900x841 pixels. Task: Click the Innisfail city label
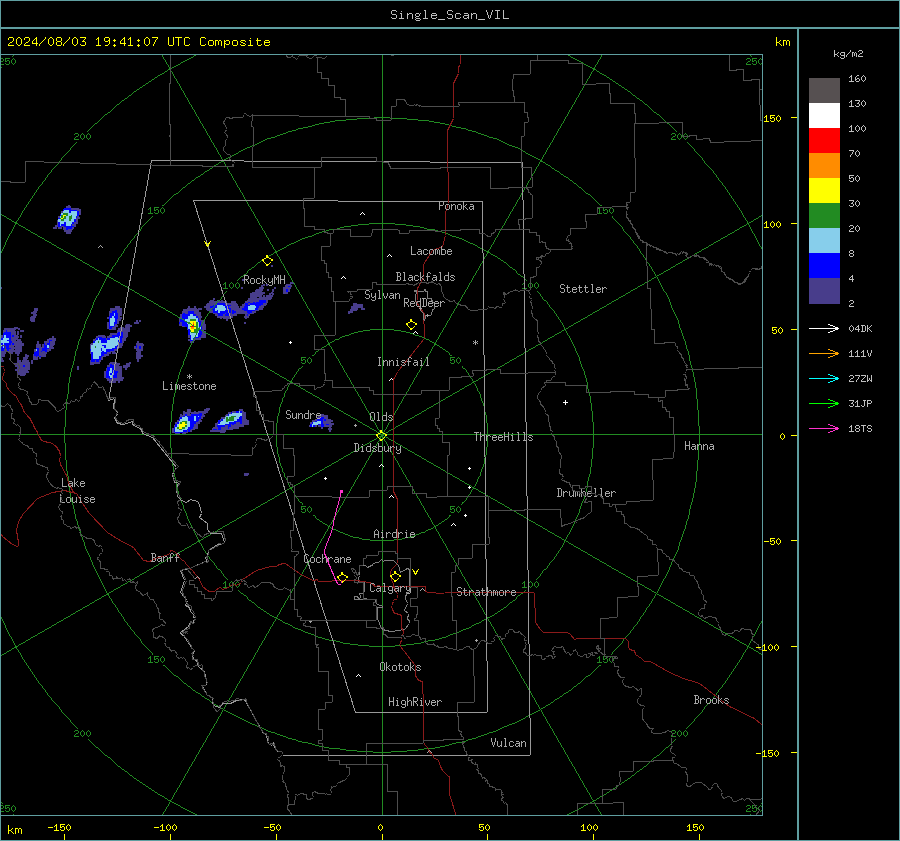[403, 362]
